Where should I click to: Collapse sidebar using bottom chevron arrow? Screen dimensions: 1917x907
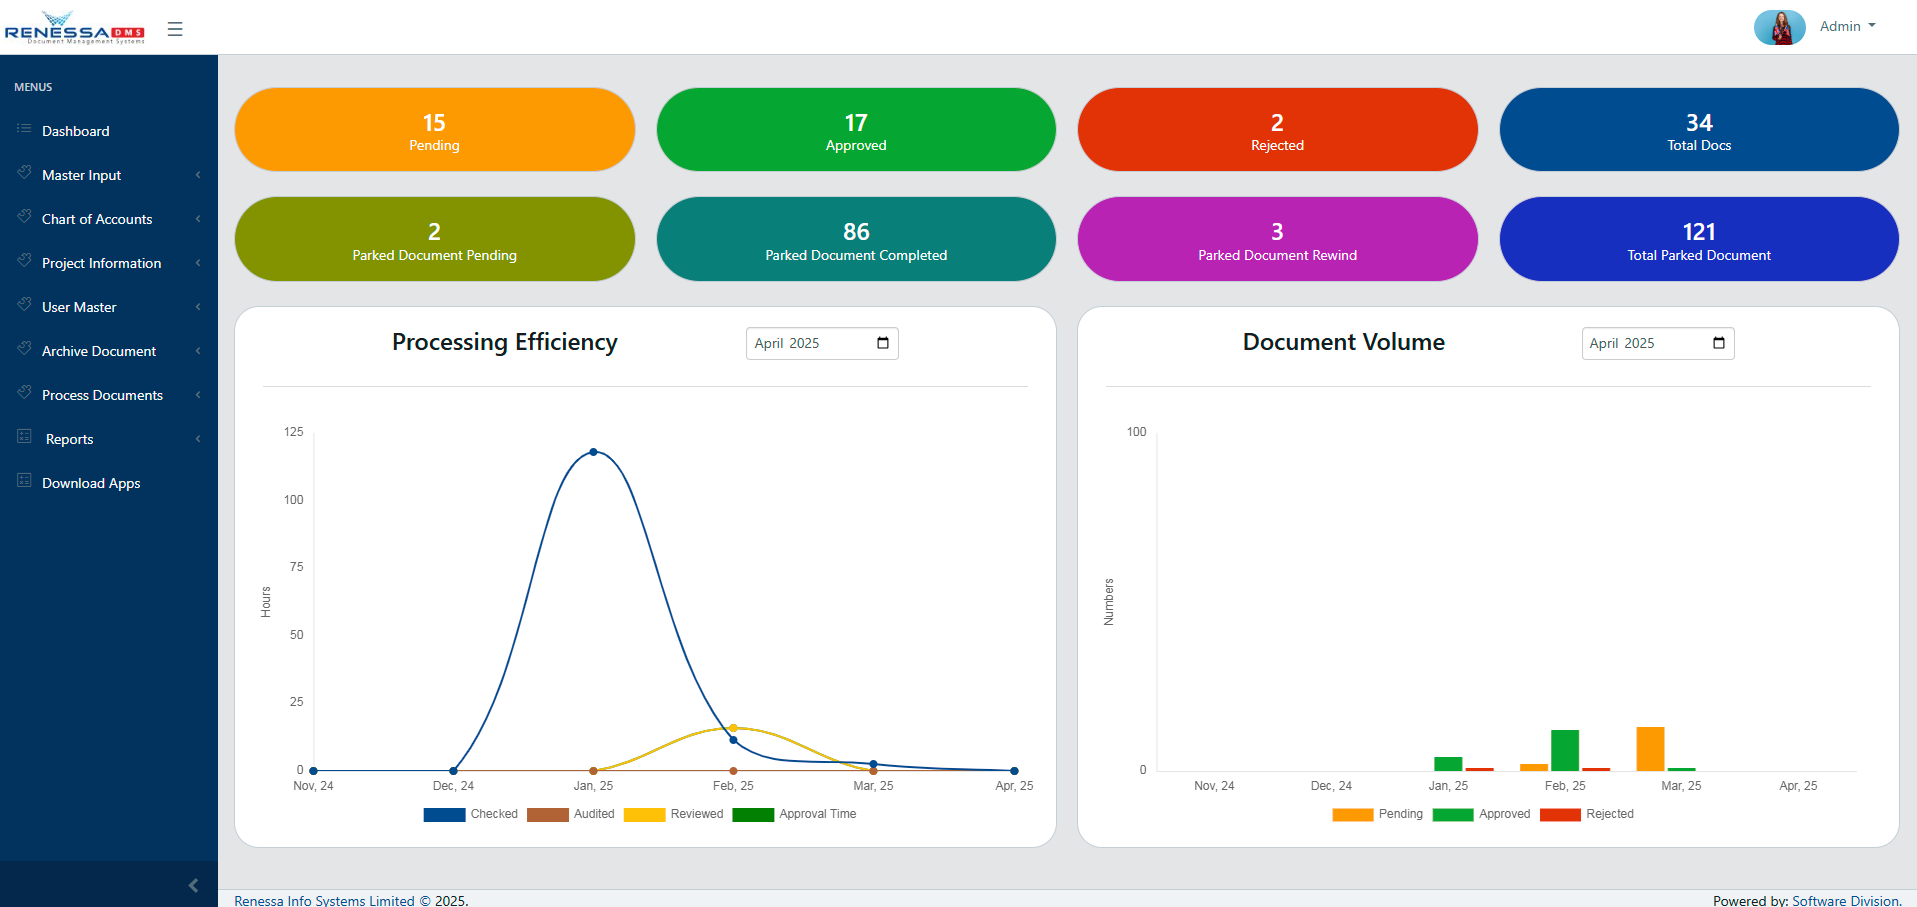193,885
